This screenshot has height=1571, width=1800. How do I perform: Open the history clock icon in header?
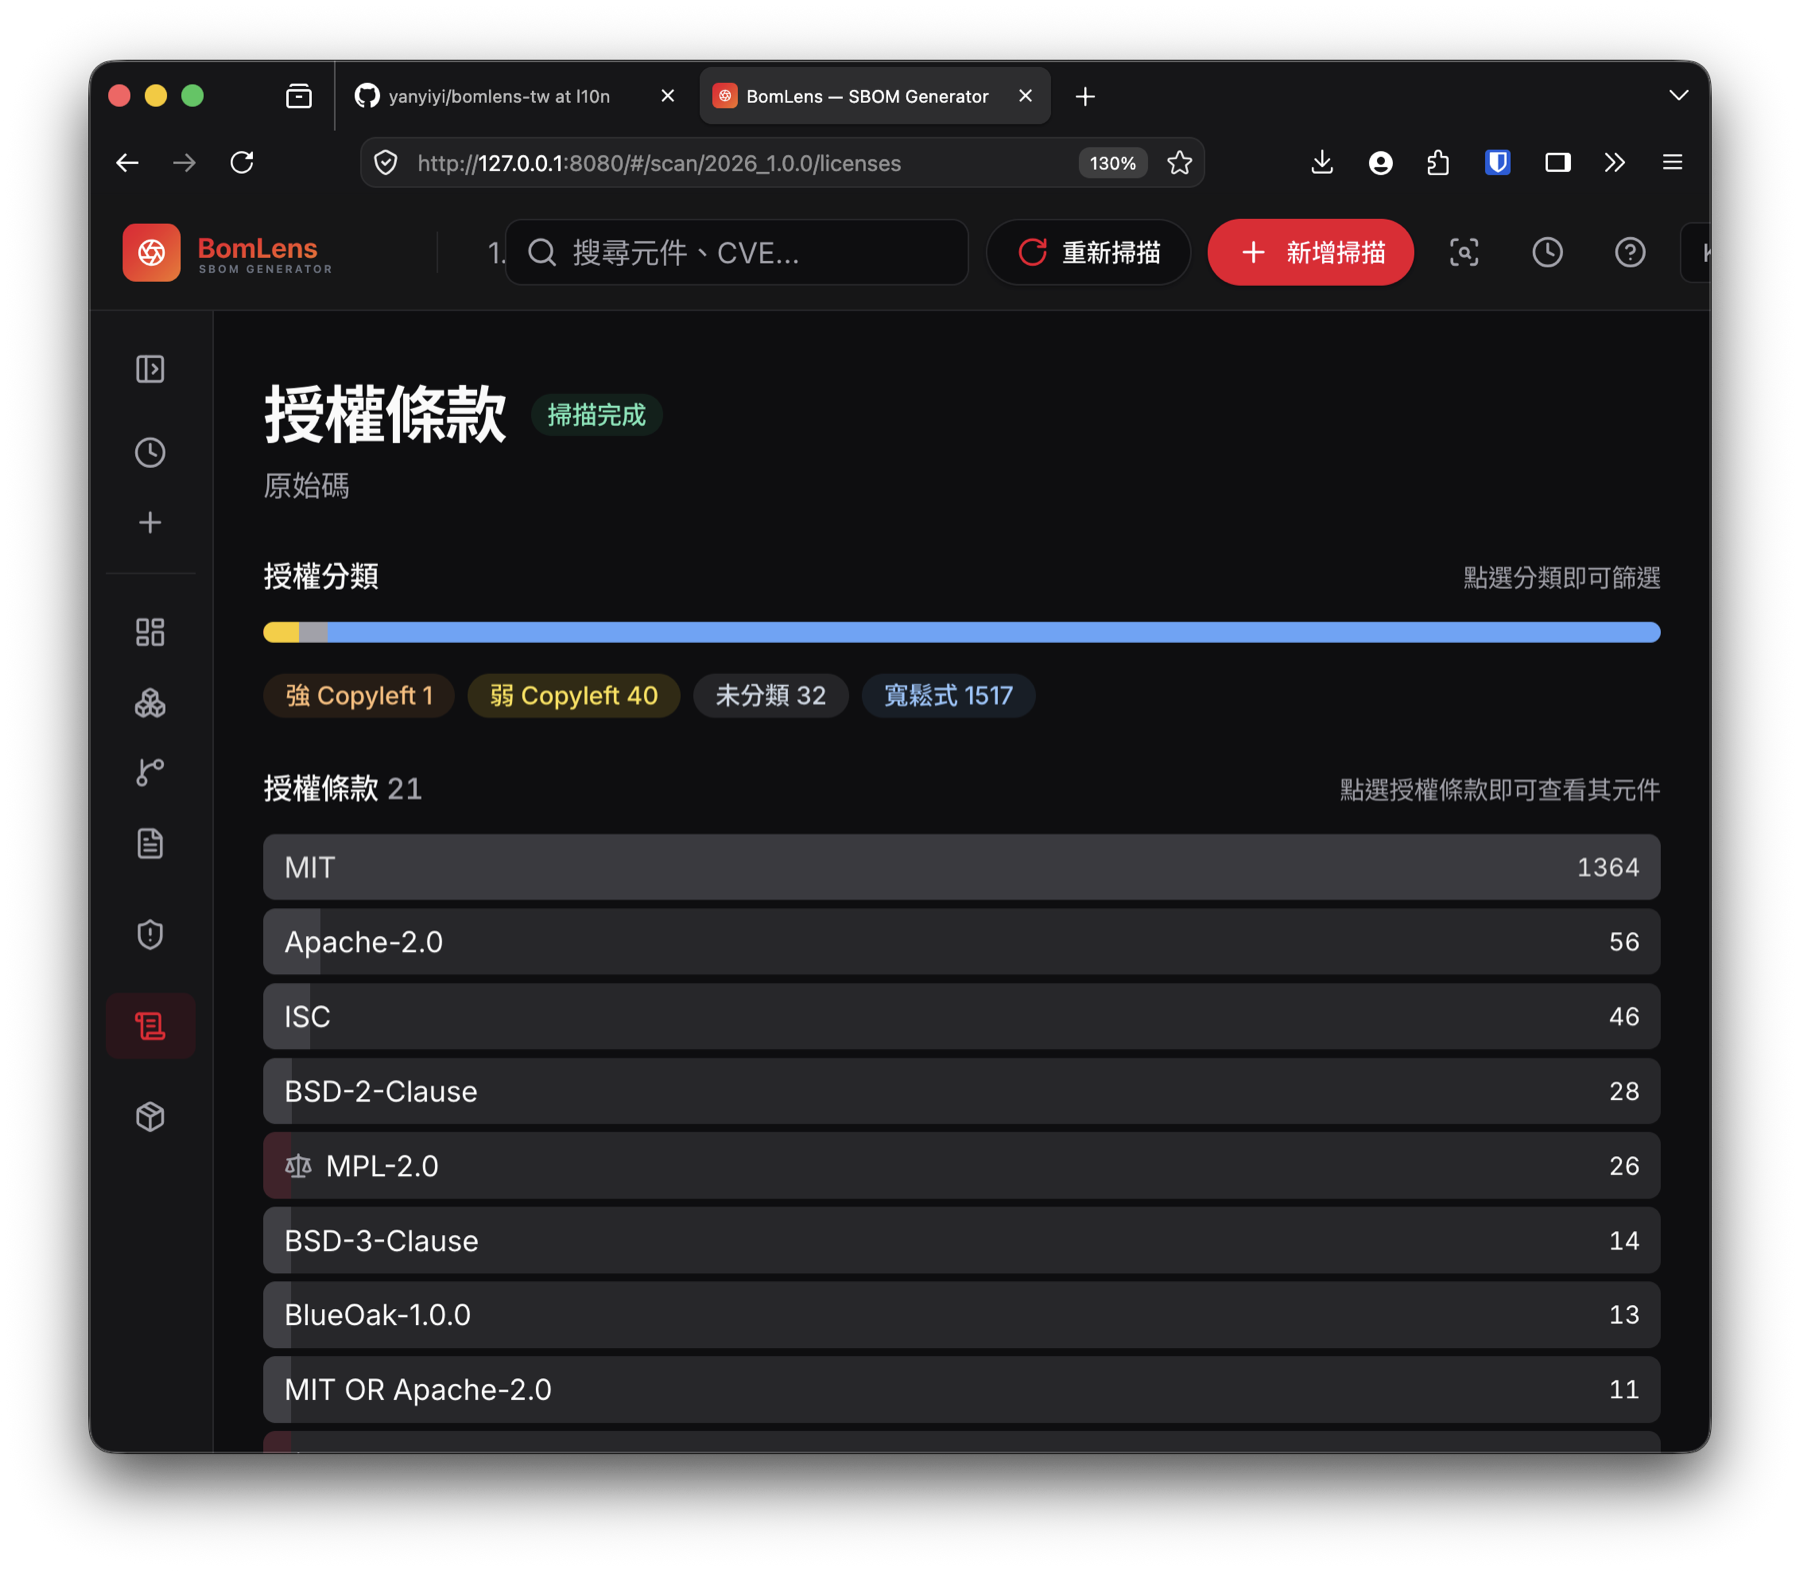click(x=1547, y=252)
